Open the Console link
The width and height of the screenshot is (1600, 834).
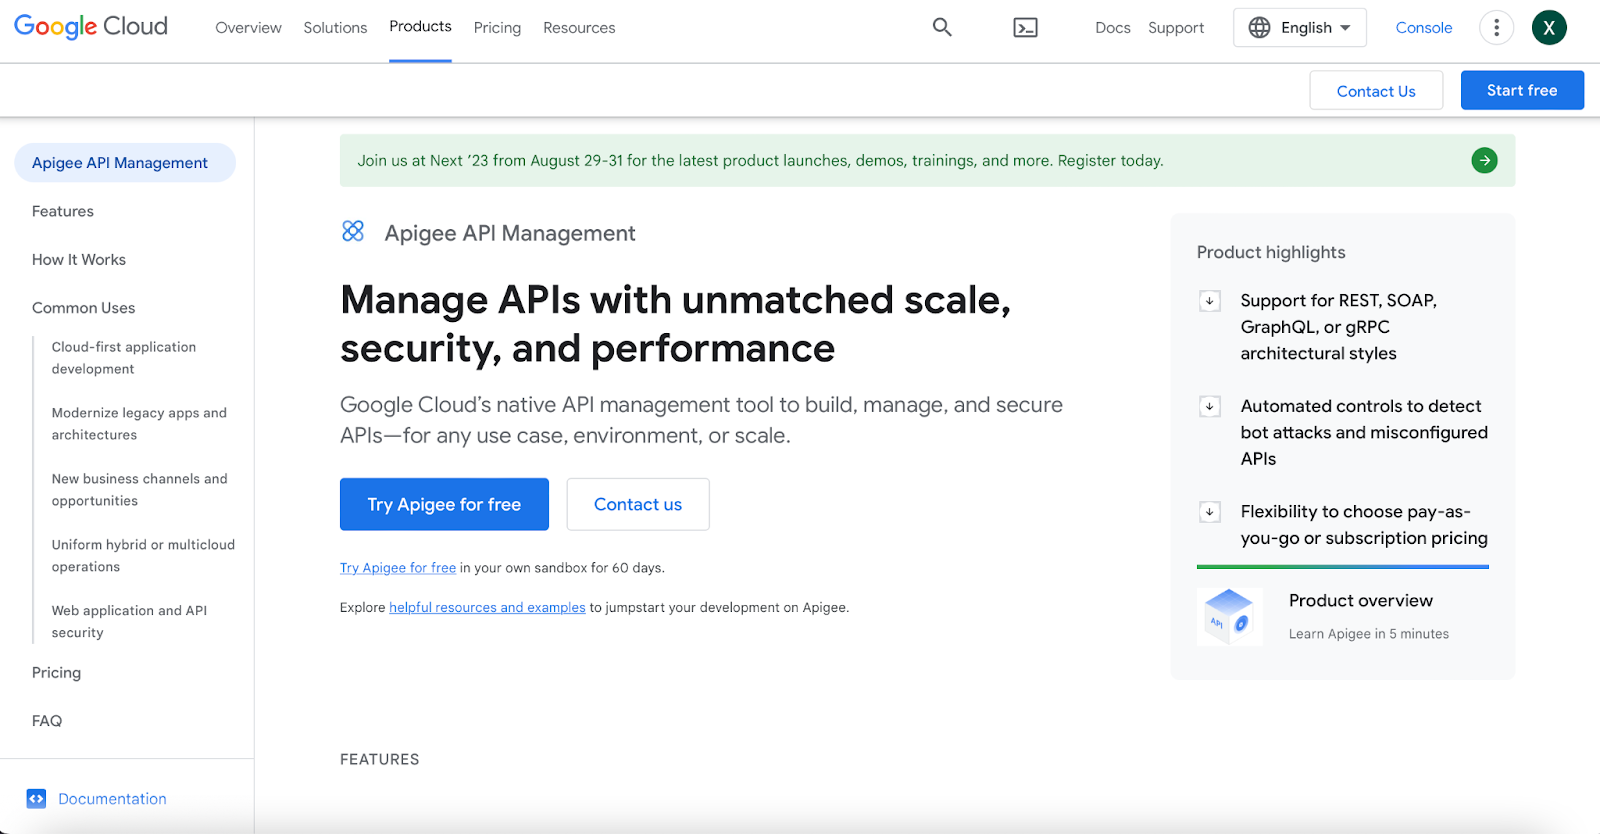pos(1424,28)
